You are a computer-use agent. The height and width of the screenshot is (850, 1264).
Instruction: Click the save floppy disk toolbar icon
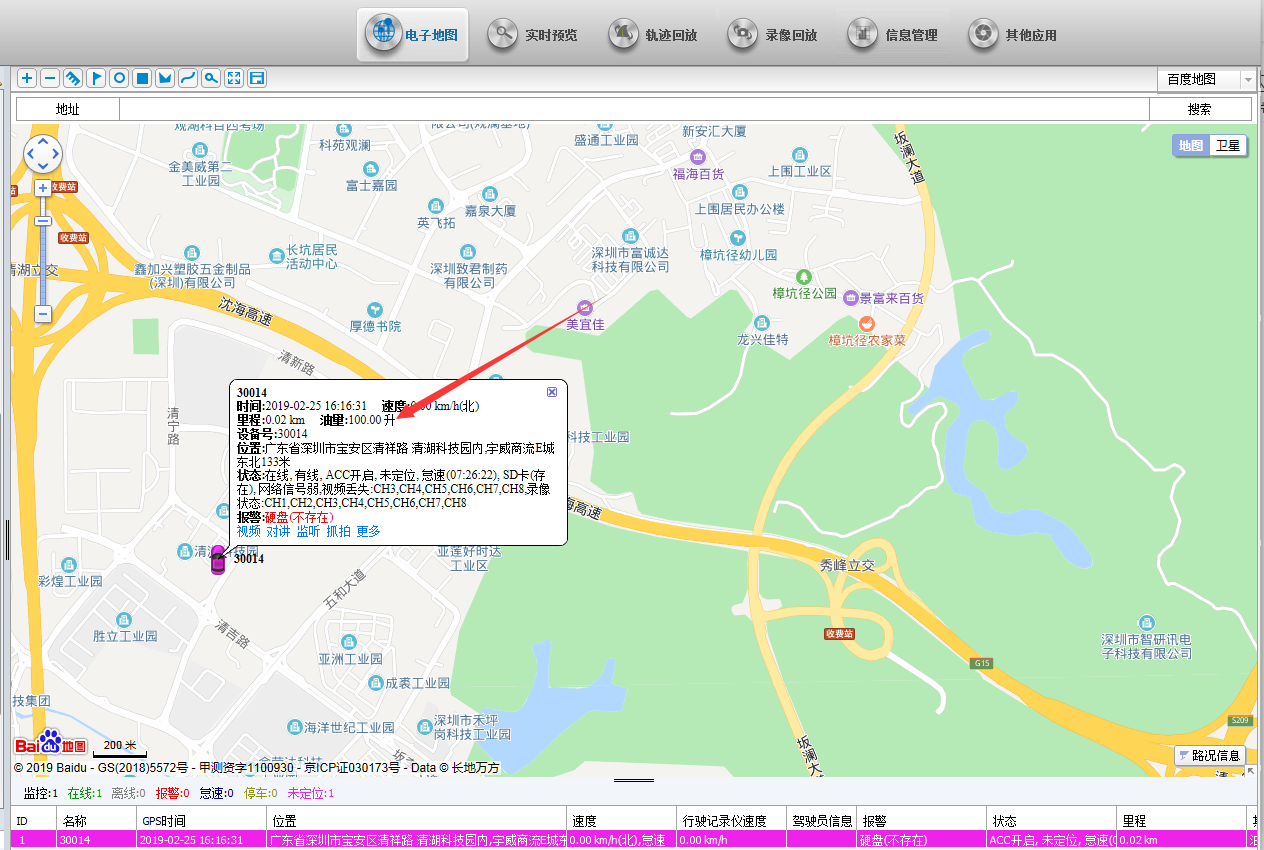tap(256, 78)
